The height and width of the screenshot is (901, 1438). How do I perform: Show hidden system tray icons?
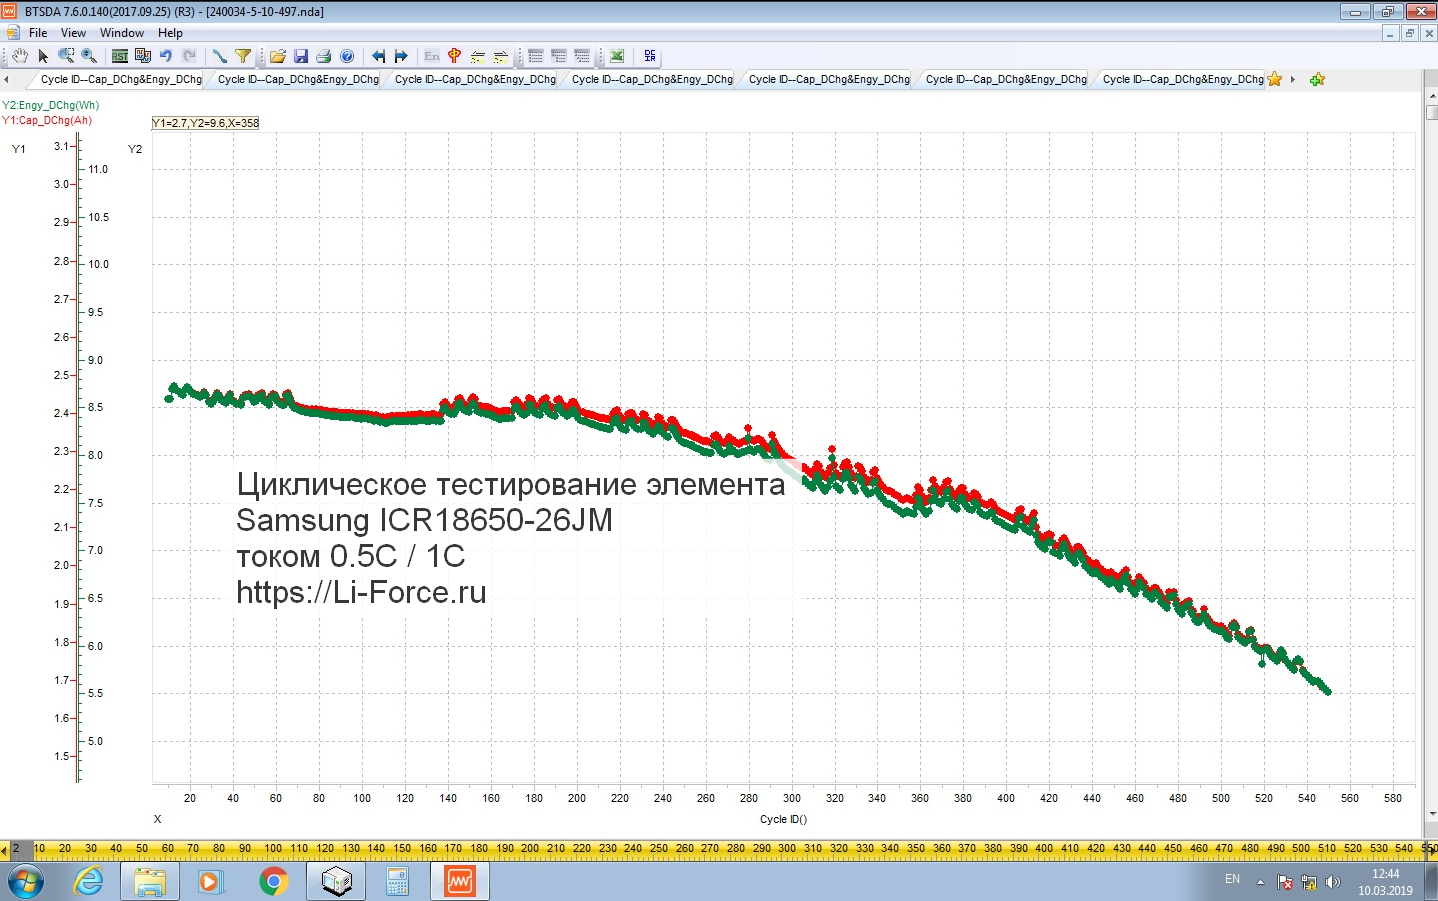[1260, 882]
